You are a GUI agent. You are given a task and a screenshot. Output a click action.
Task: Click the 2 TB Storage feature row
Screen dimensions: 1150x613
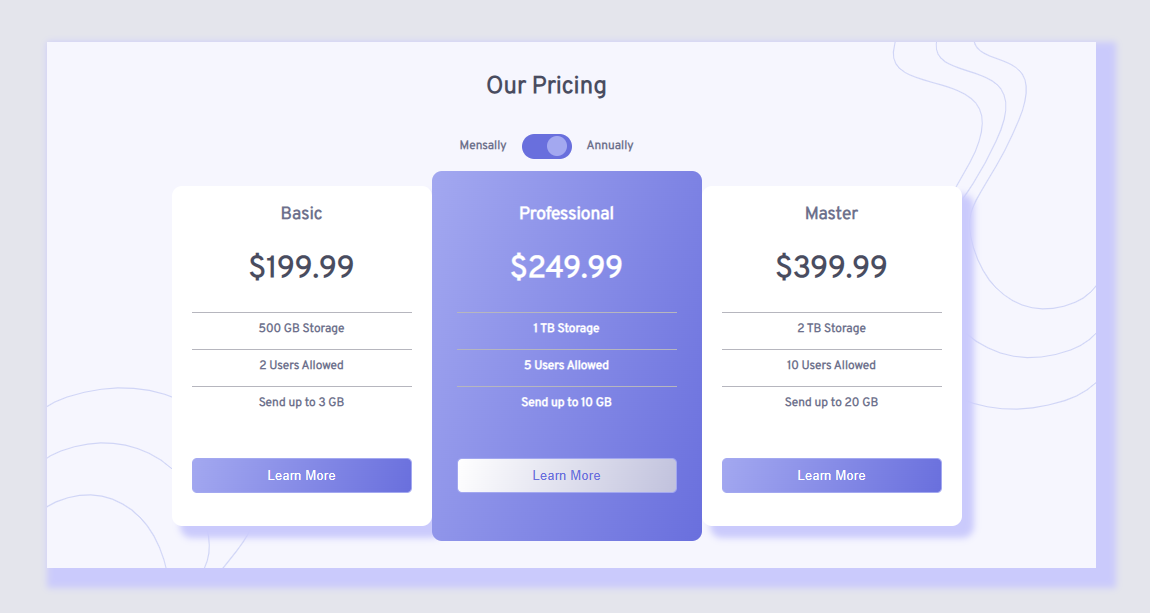click(831, 328)
